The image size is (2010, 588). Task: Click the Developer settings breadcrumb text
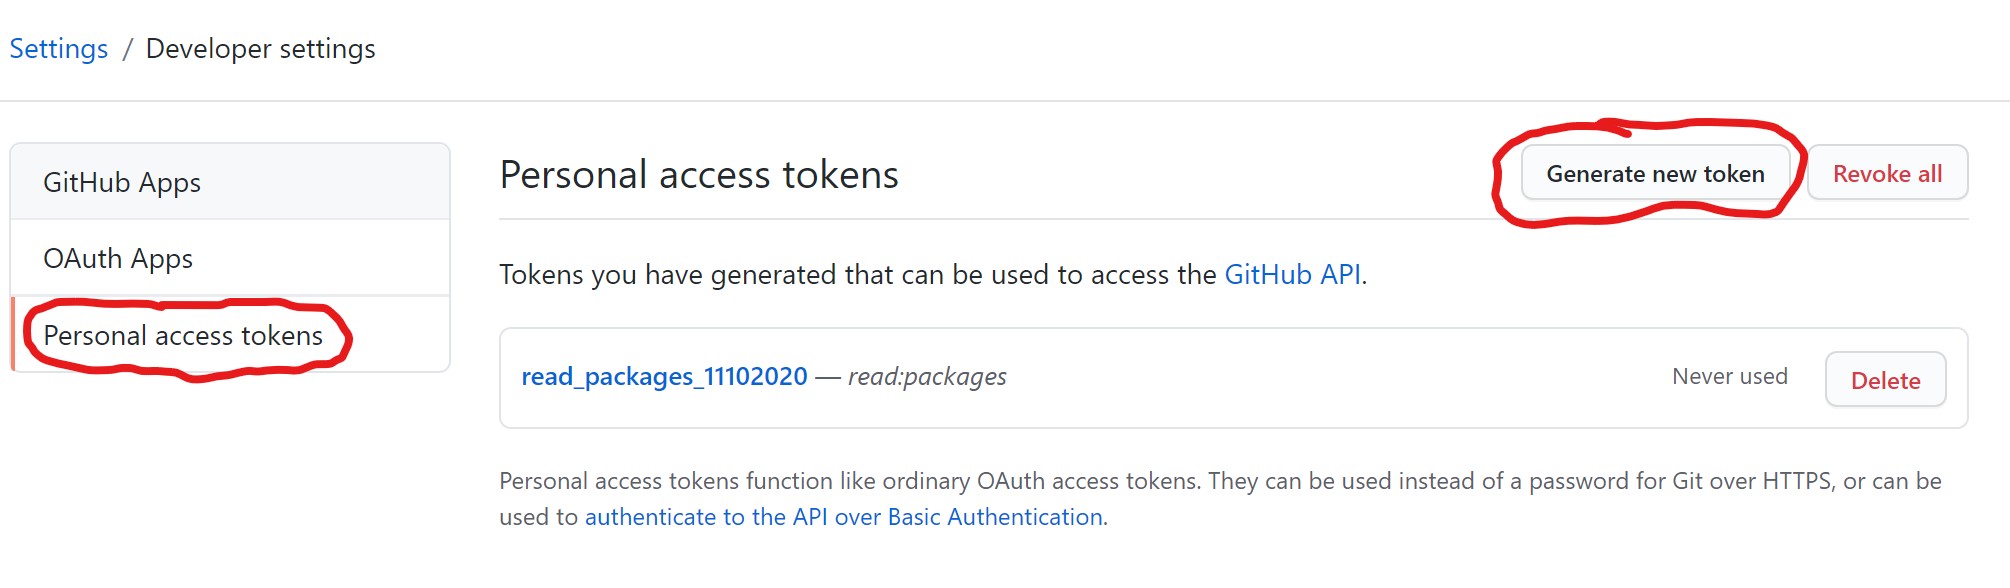coord(261,48)
